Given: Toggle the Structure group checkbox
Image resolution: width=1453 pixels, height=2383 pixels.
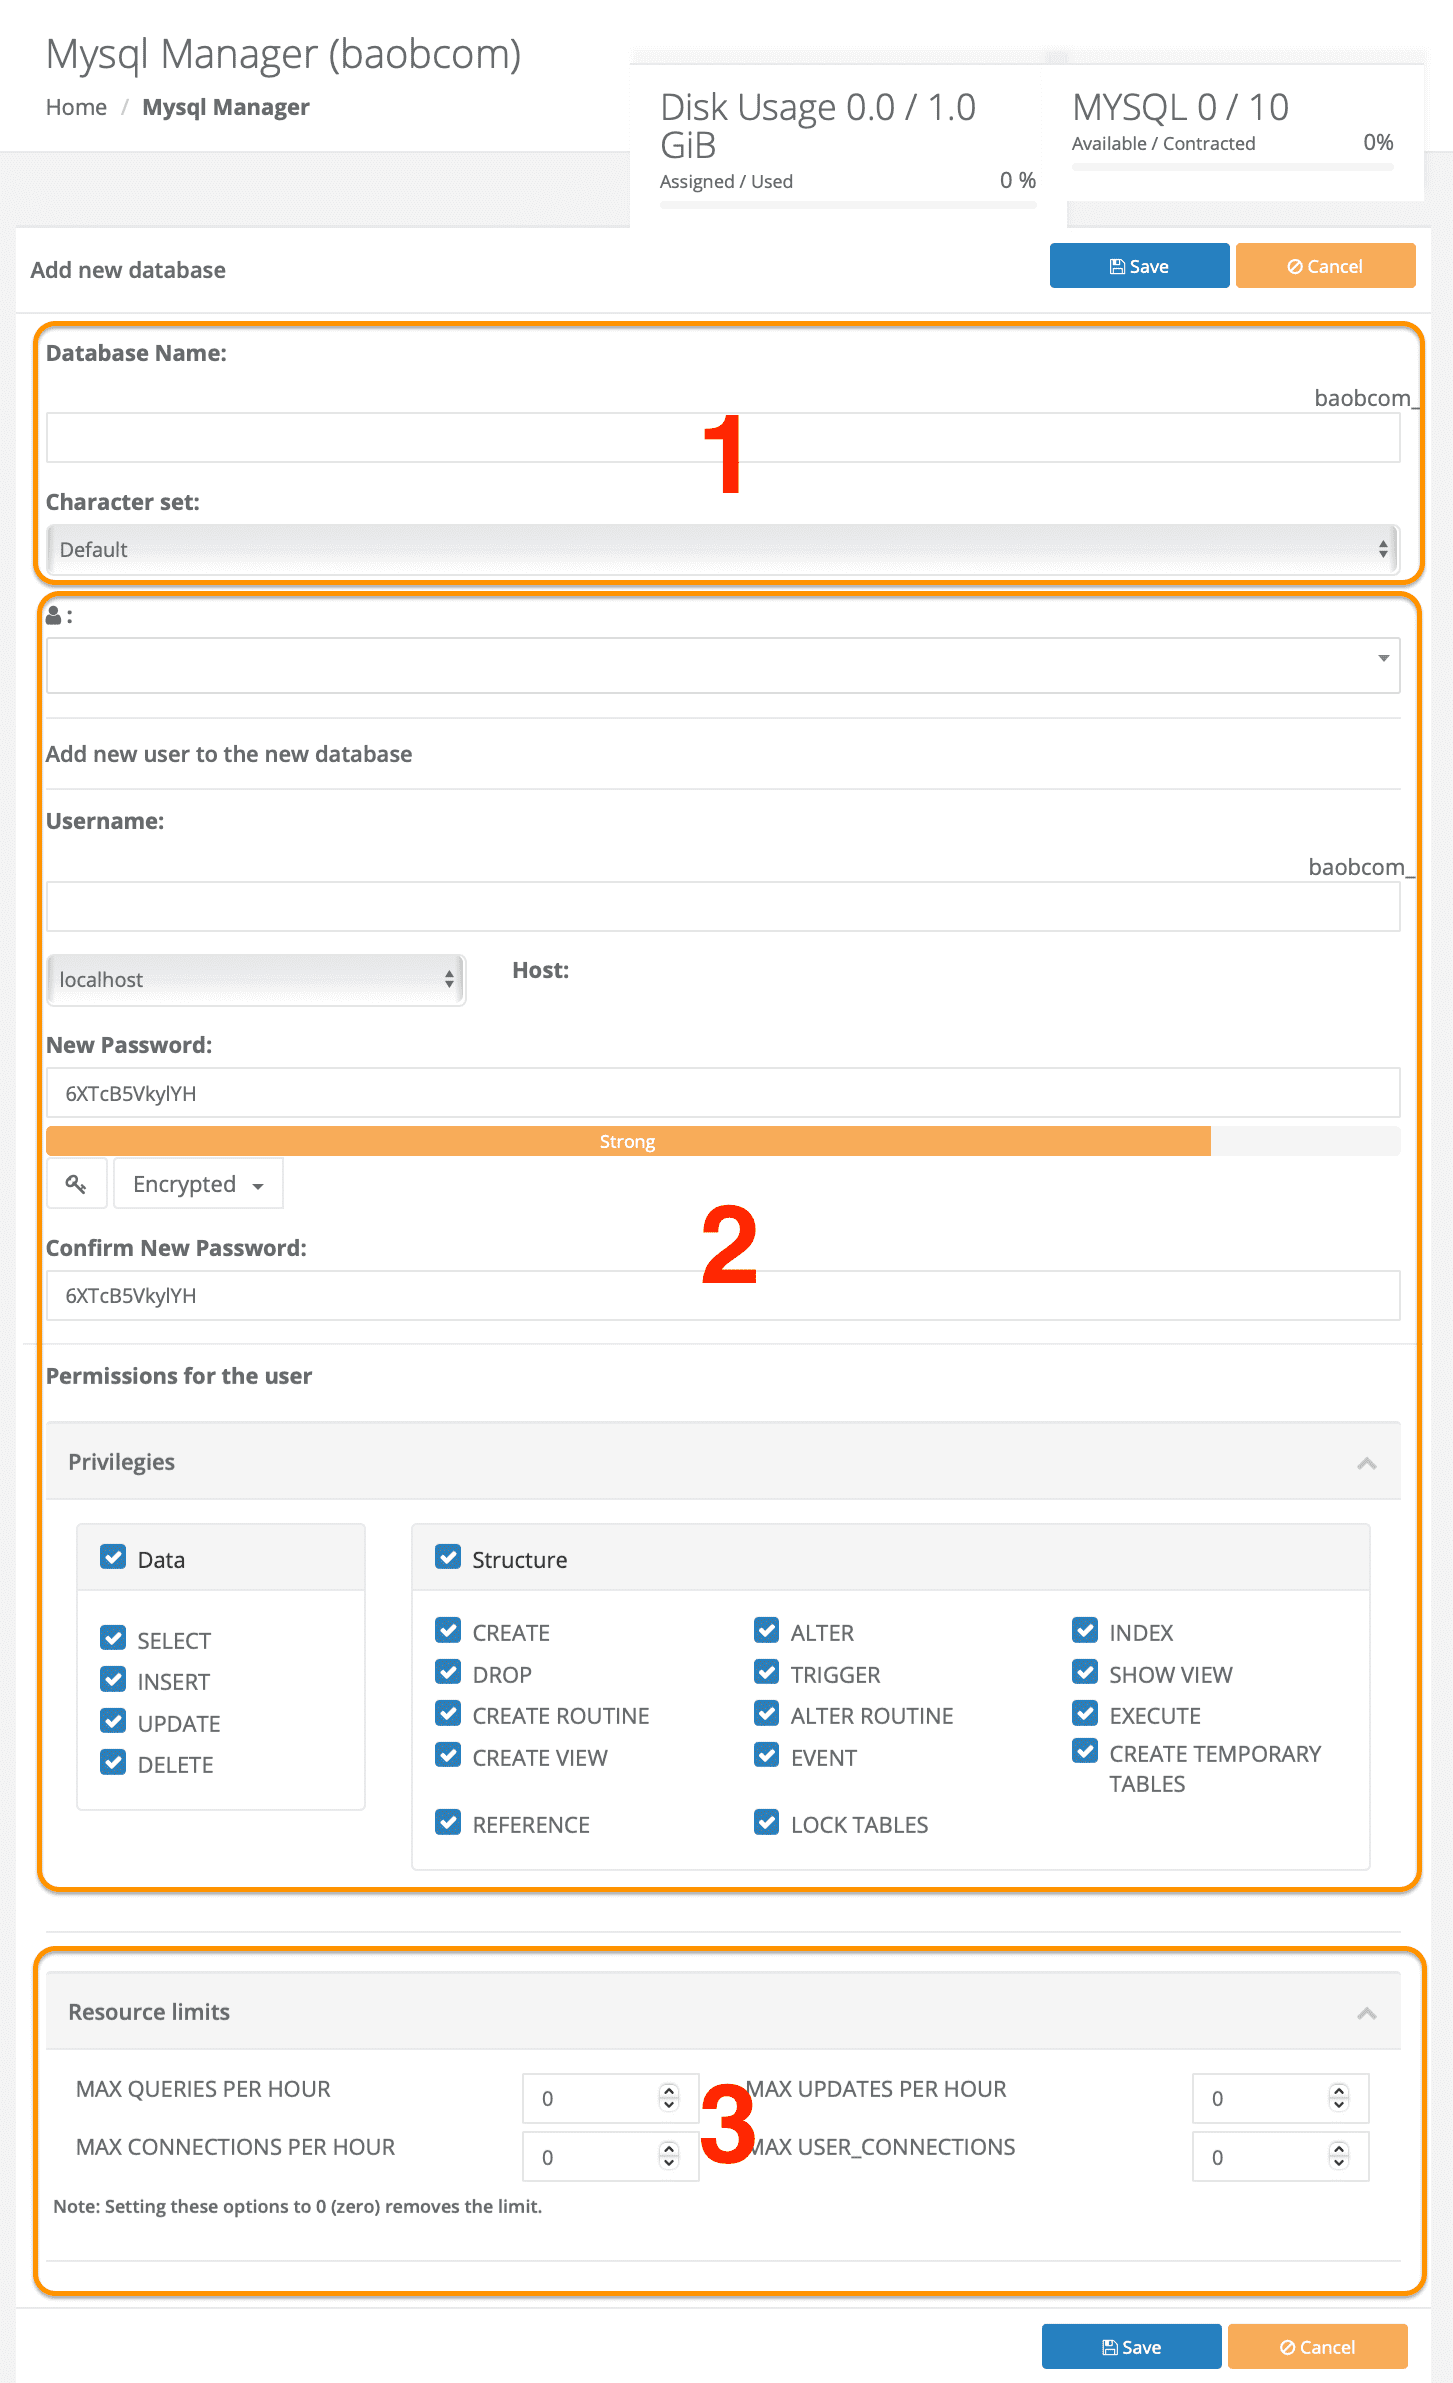Looking at the screenshot, I should click(448, 1558).
